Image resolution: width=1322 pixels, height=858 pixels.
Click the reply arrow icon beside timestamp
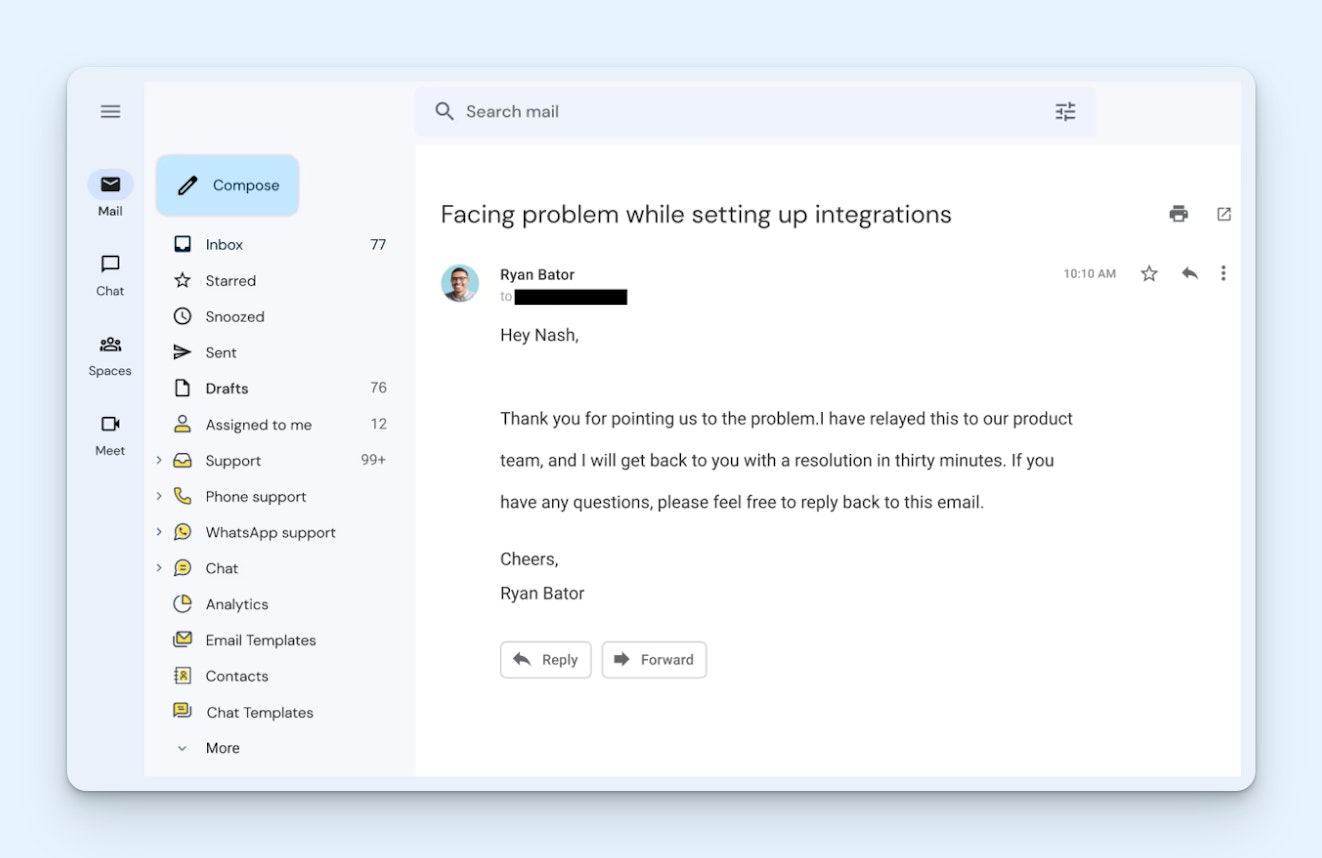(1189, 273)
